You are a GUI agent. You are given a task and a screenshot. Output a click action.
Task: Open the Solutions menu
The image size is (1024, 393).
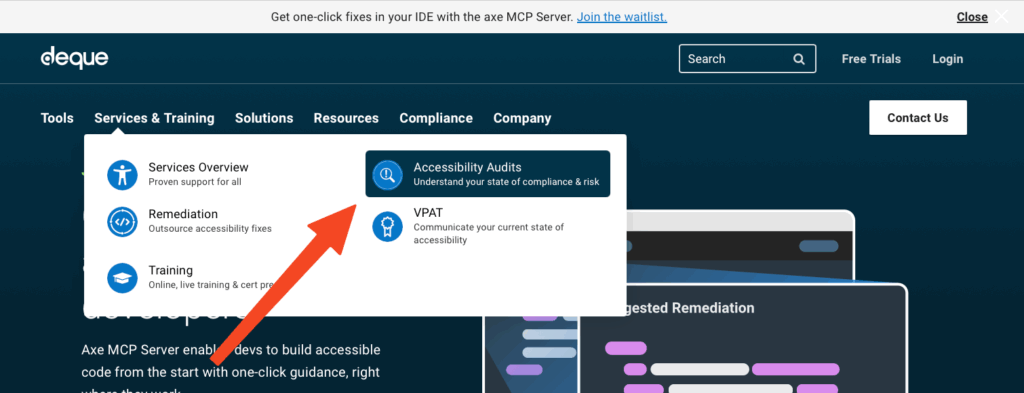coord(264,118)
